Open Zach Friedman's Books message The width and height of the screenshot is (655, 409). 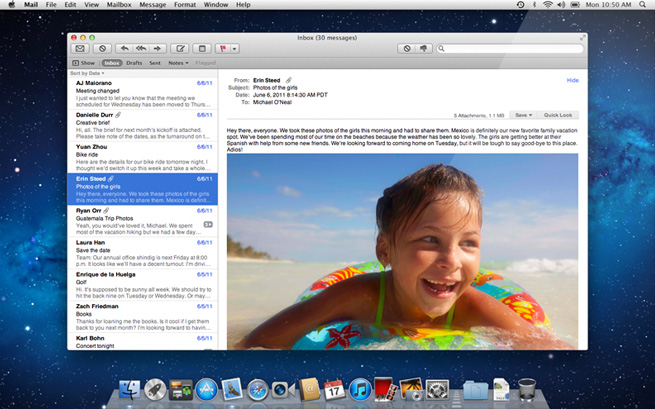(142, 317)
